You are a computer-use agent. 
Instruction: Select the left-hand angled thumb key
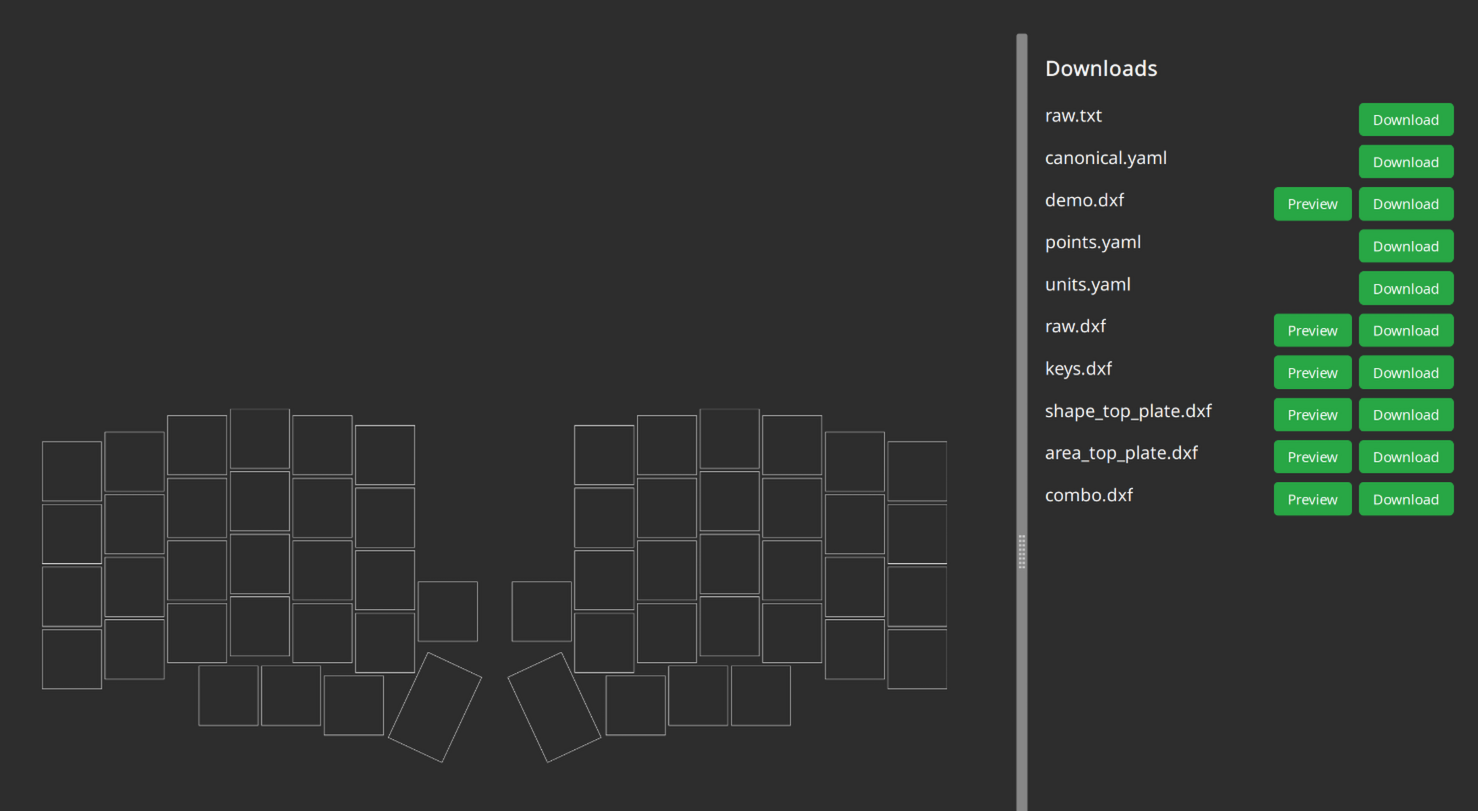point(435,707)
